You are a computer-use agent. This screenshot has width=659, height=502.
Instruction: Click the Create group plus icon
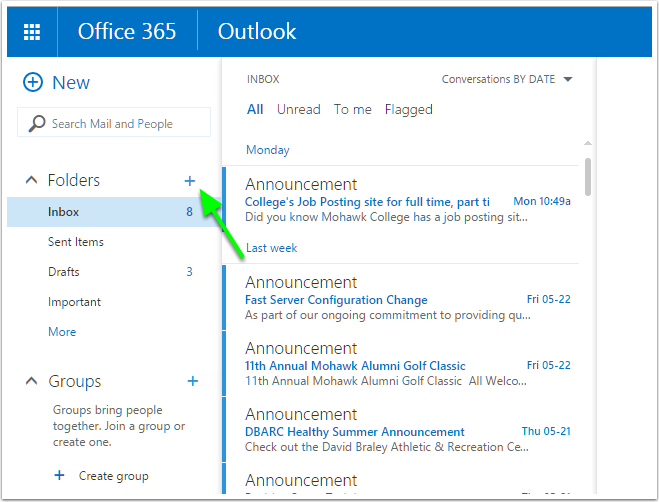pyautogui.click(x=59, y=476)
